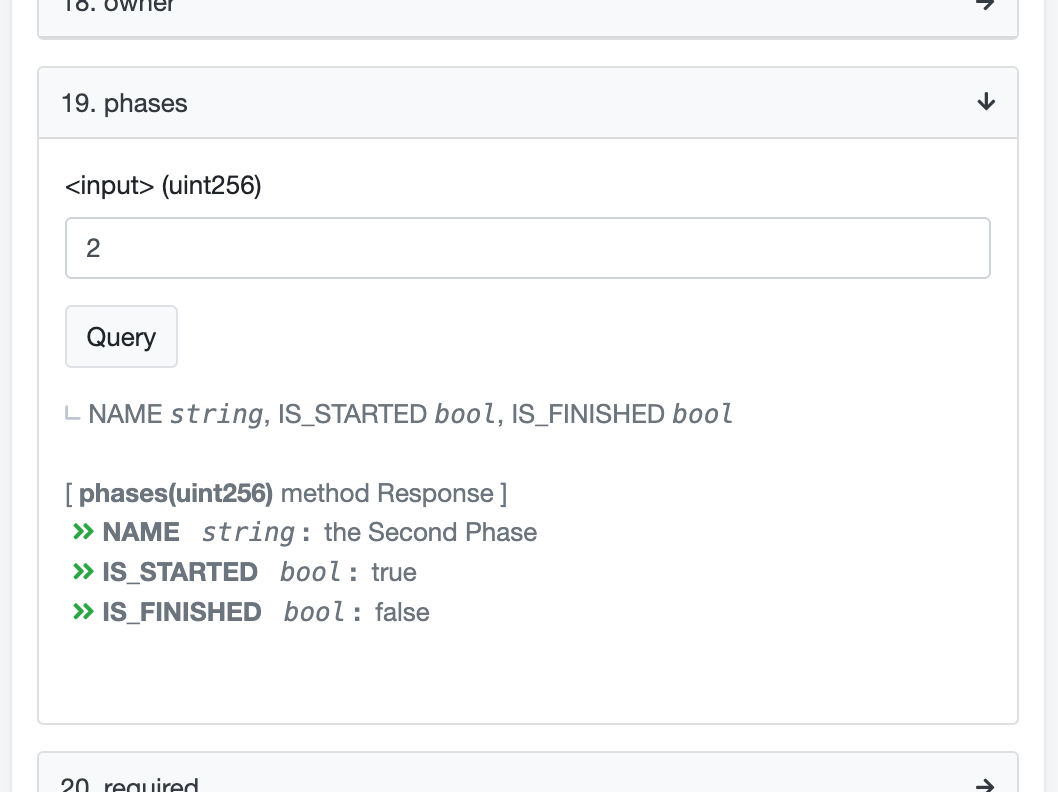The height and width of the screenshot is (792, 1058).
Task: Click the bold IS_STARTED response label
Action: 180,572
